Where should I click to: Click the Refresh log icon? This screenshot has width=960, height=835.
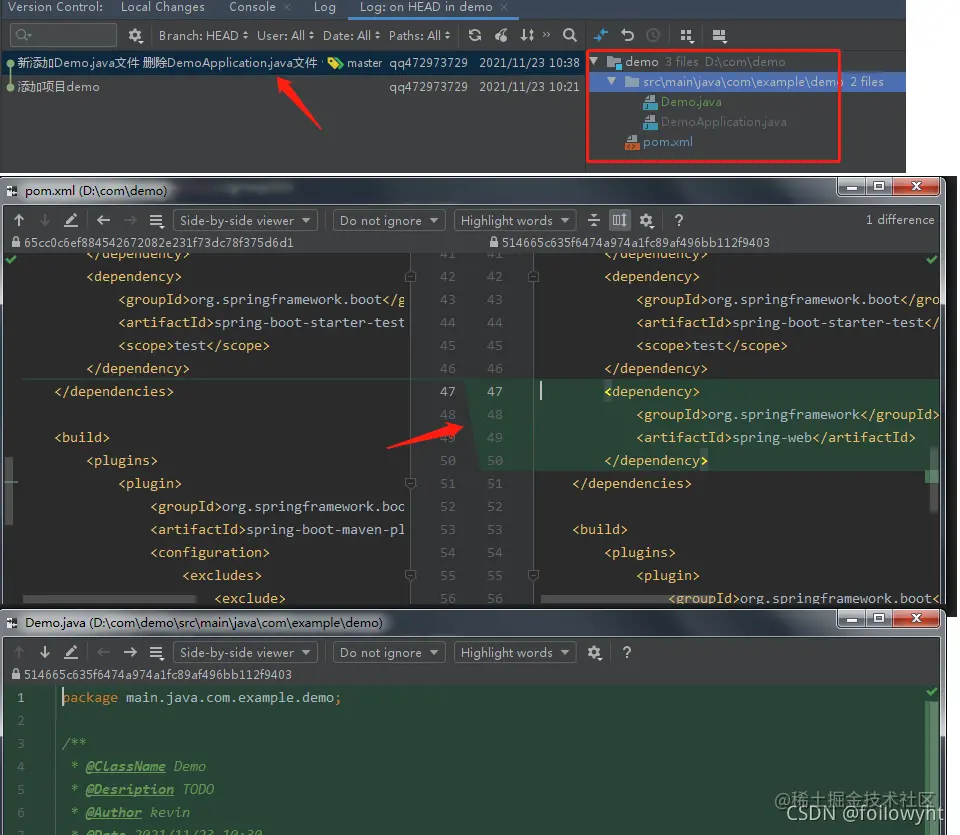pyautogui.click(x=475, y=36)
